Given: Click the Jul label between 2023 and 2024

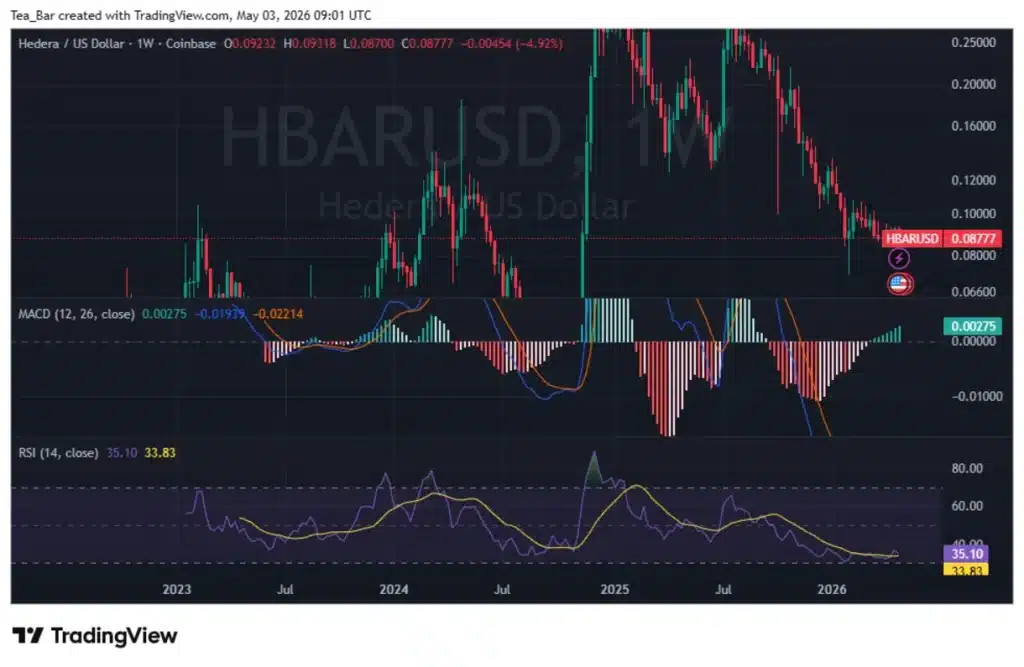Looking at the screenshot, I should coord(285,589).
